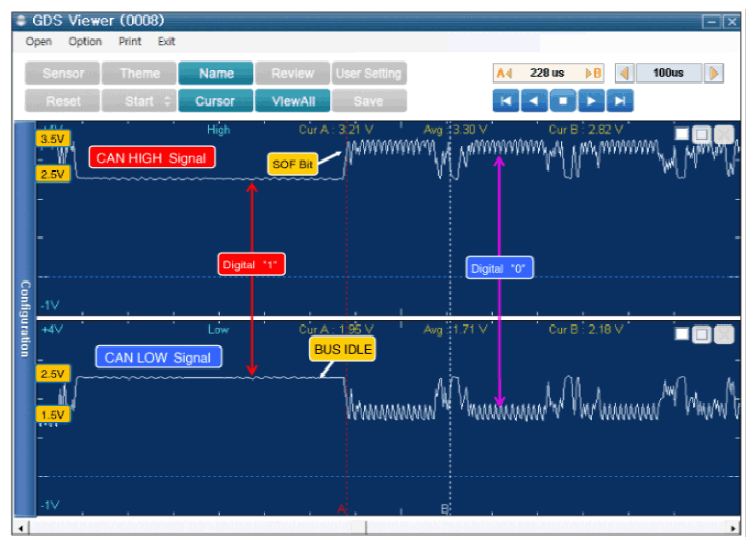The width and height of the screenshot is (755, 546).
Task: Close the Low channel pane
Action: click(724, 334)
